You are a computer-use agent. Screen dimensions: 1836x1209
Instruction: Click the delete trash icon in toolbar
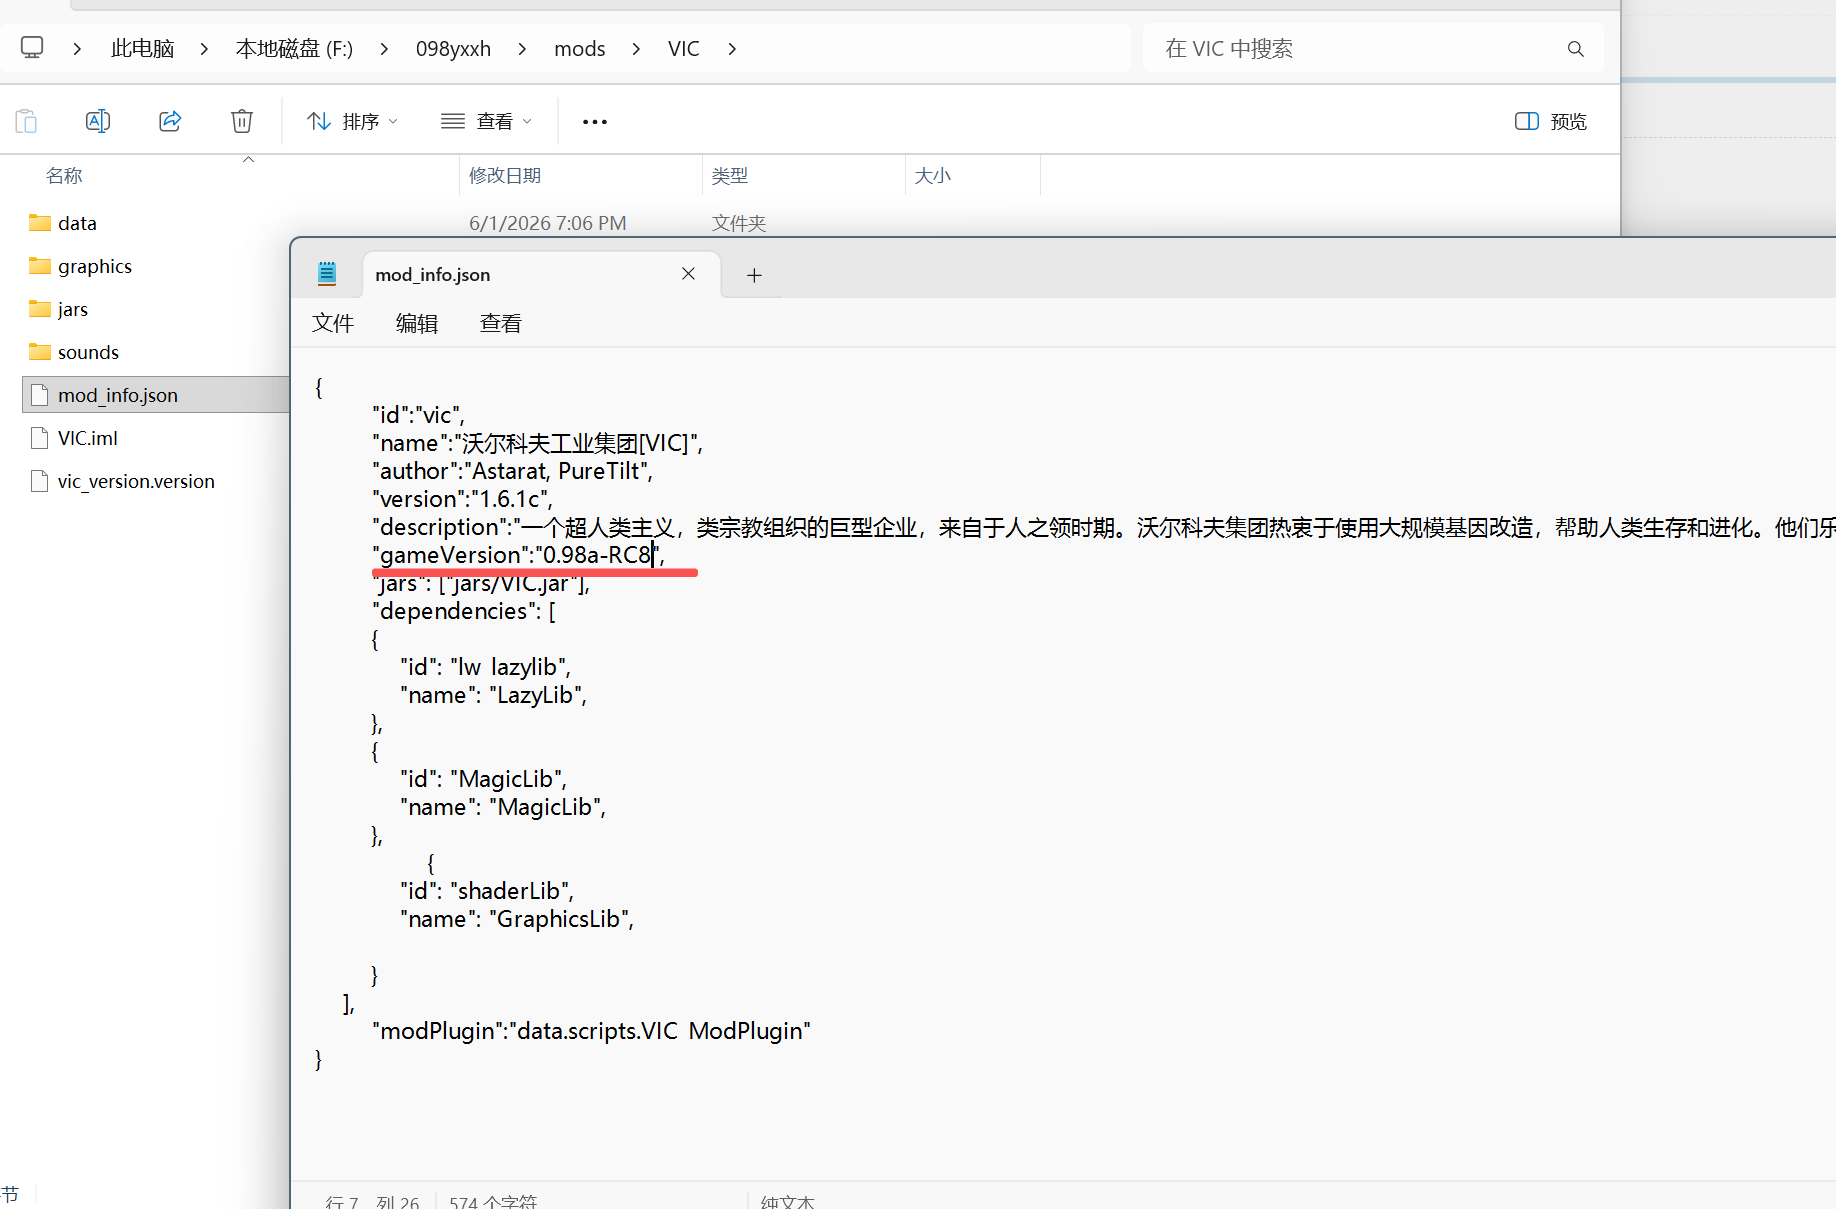click(242, 121)
